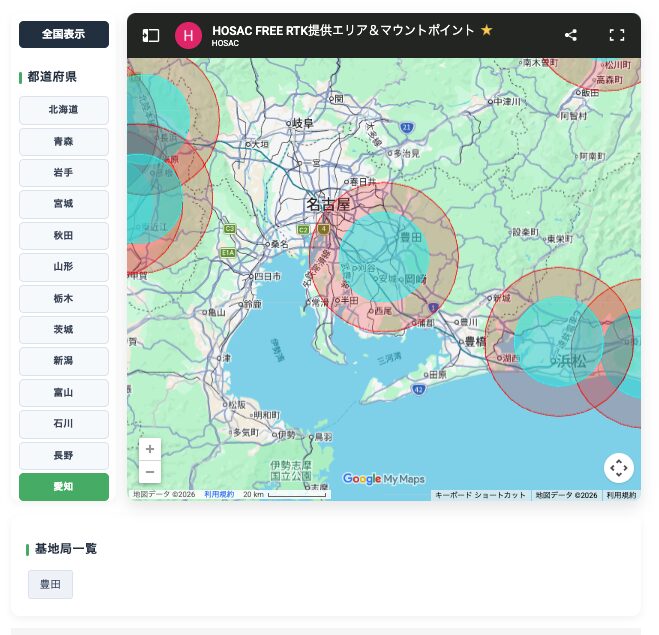
Task: Select 石川 prefecture
Action: (64, 424)
